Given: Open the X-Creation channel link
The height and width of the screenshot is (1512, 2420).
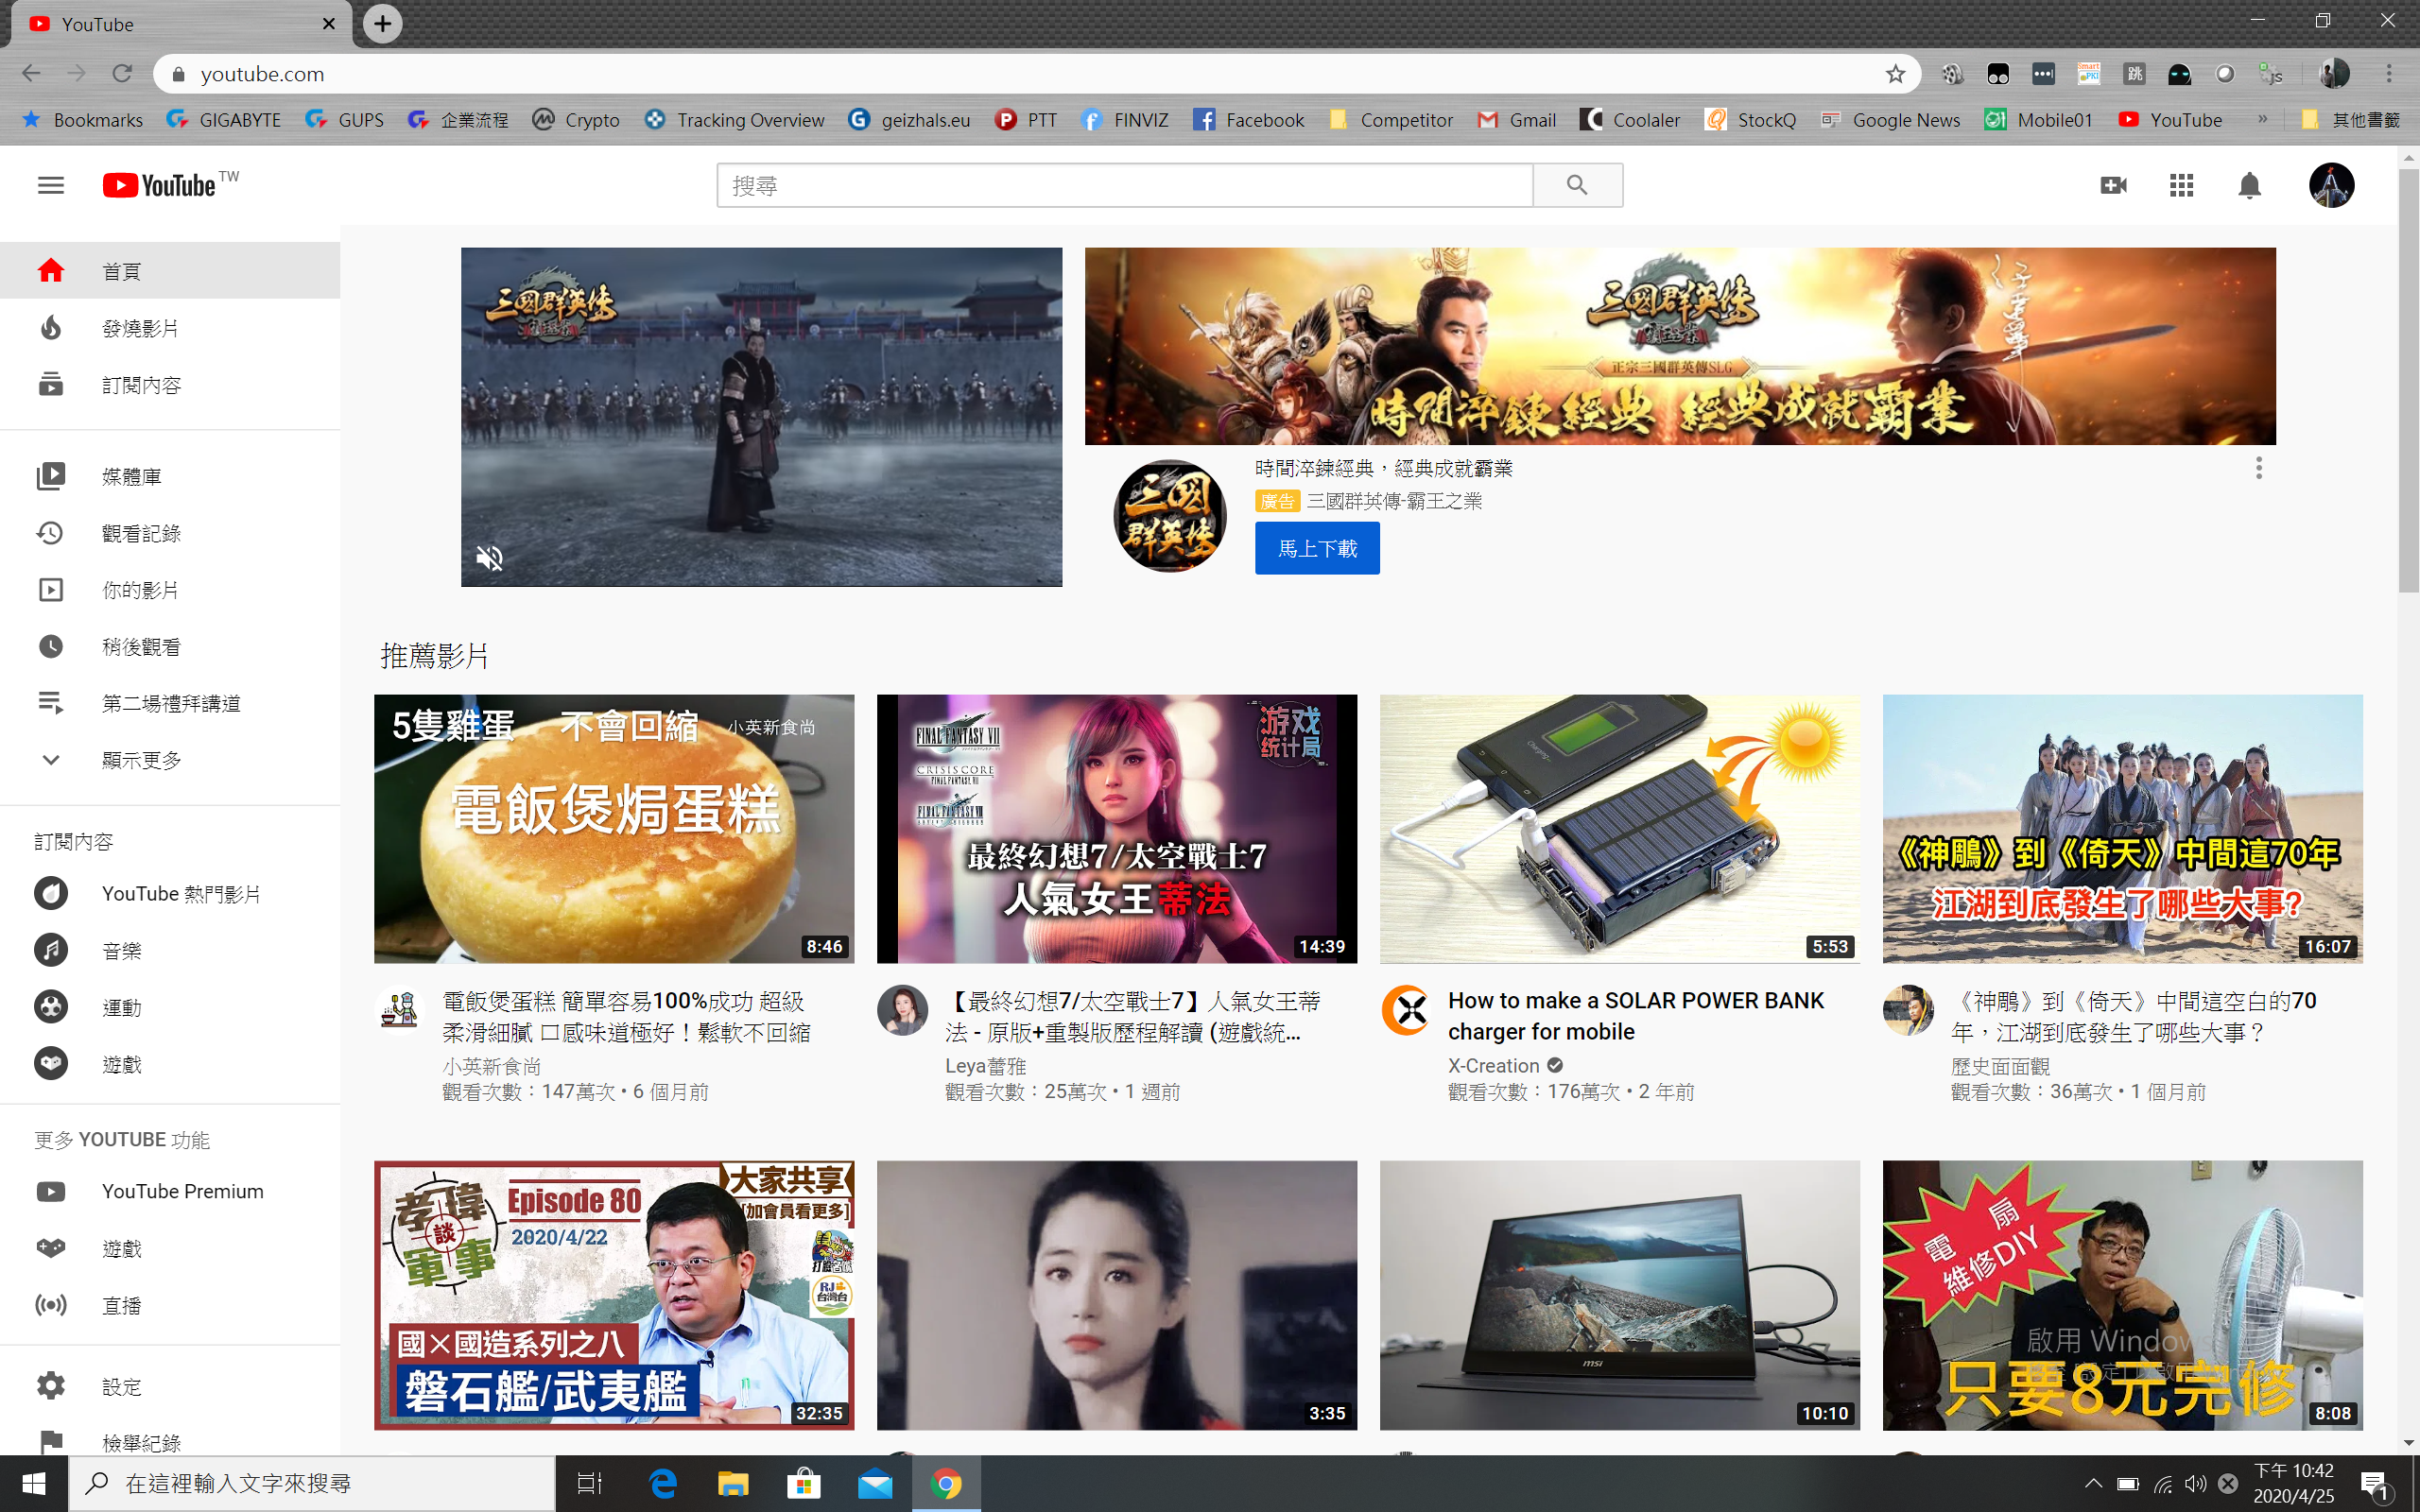Looking at the screenshot, I should click(1493, 1066).
